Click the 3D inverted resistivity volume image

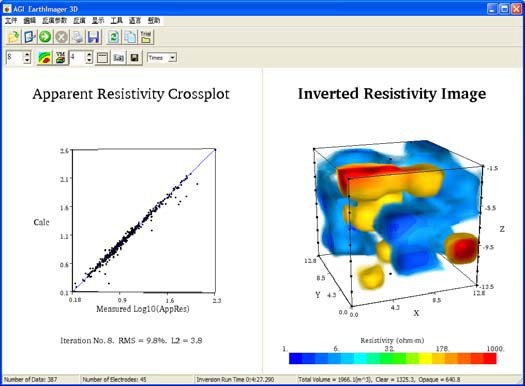pos(397,219)
